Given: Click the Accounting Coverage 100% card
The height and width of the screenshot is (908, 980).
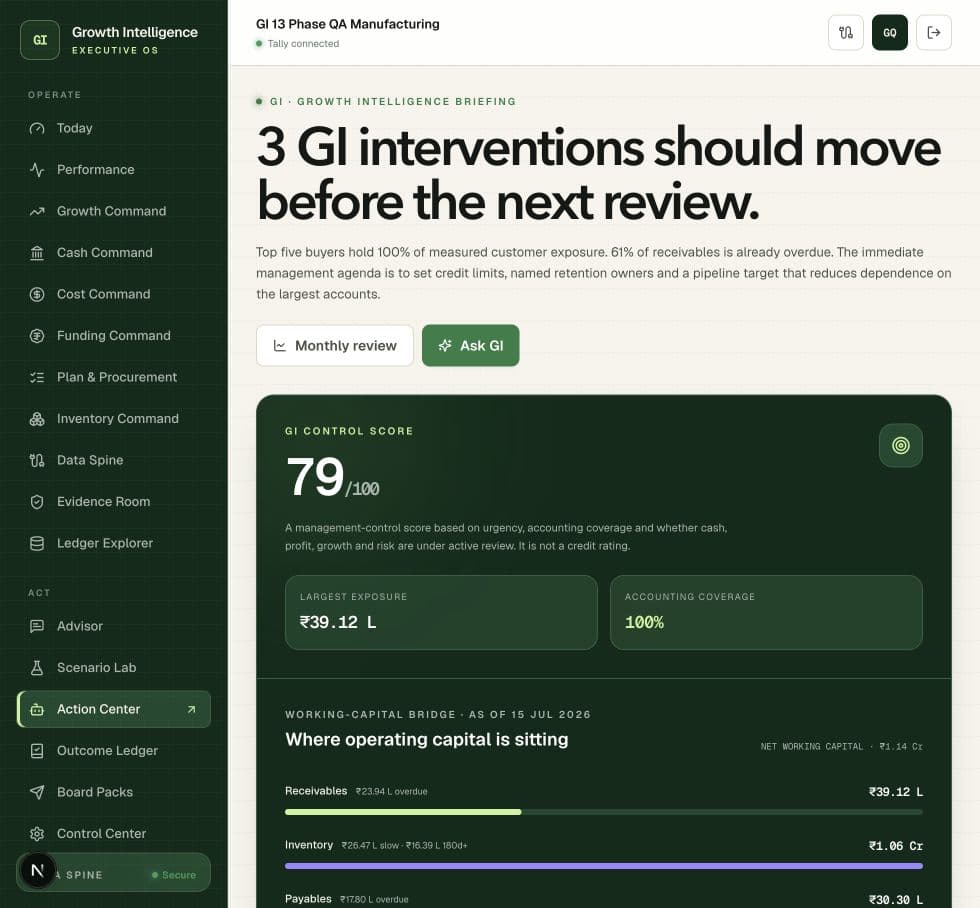Looking at the screenshot, I should point(766,612).
